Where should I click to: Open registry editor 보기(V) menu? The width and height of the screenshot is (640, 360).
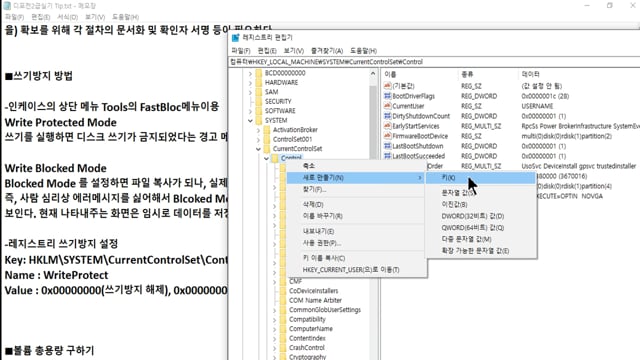[294, 51]
